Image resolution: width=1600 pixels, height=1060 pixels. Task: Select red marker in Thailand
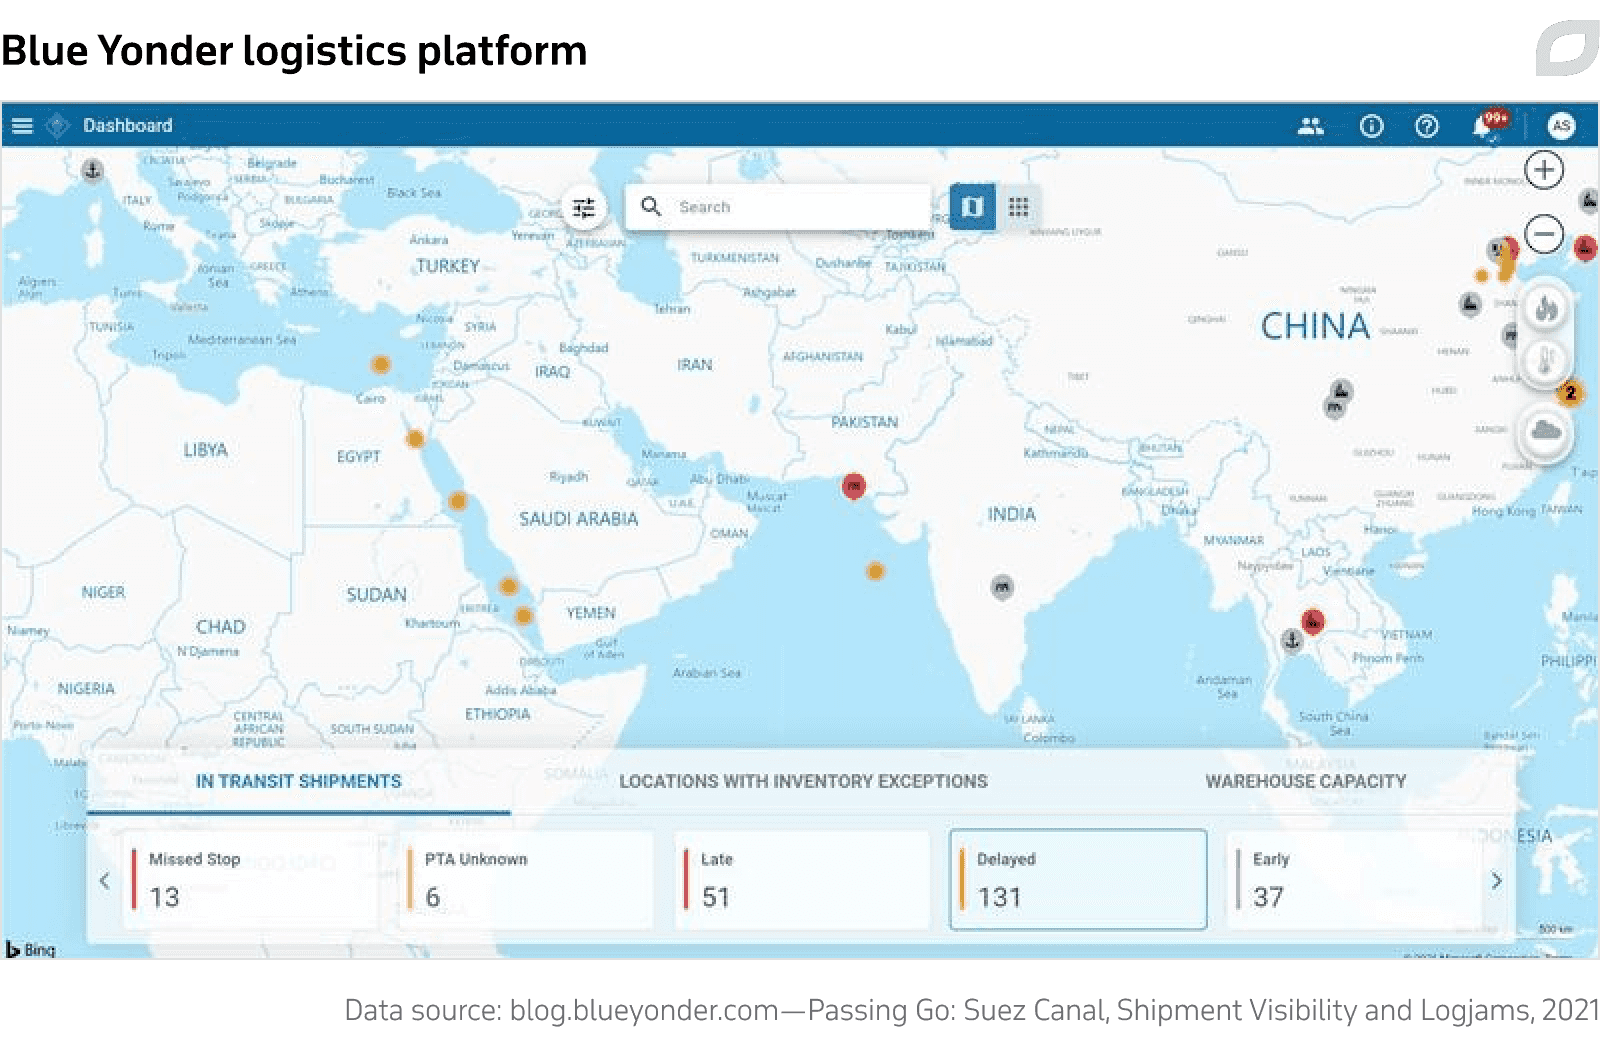pos(1313,621)
